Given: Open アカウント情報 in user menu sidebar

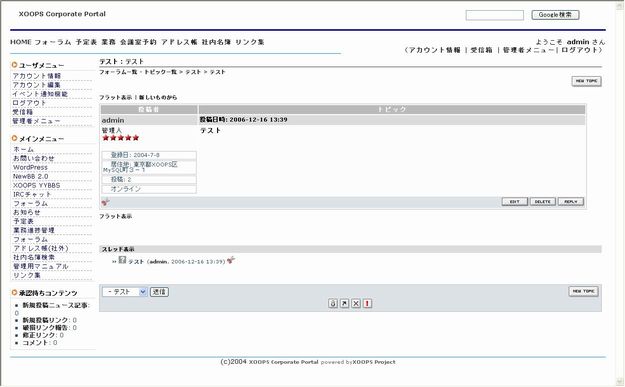Looking at the screenshot, I should point(37,76).
